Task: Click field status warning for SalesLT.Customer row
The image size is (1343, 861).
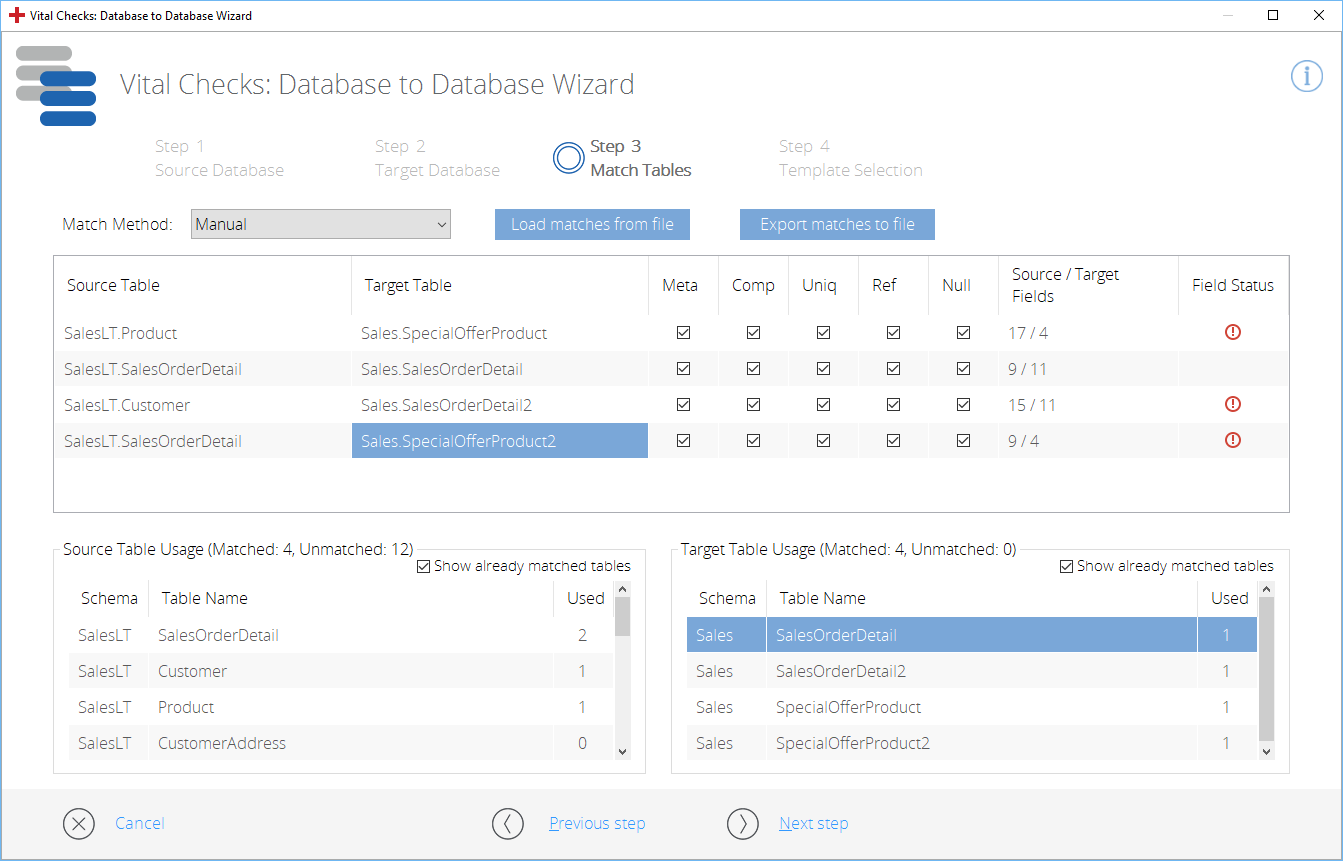Action: pos(1232,404)
